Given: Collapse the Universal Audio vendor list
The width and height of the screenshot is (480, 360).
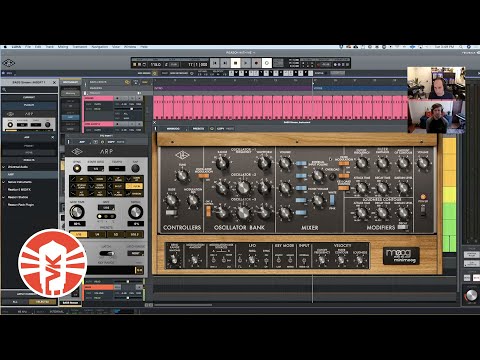Looking at the screenshot, I should (x=4, y=167).
